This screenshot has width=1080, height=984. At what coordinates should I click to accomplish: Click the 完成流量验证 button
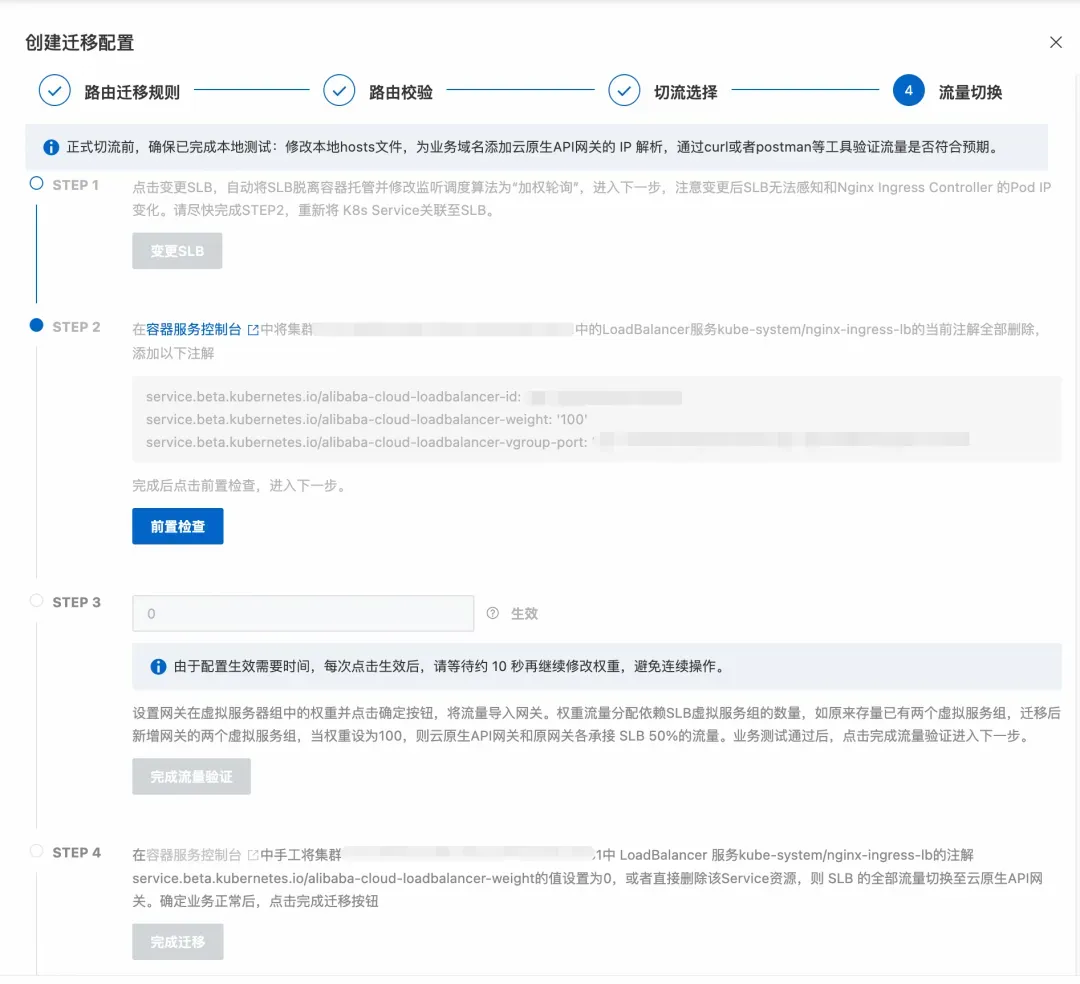point(191,777)
